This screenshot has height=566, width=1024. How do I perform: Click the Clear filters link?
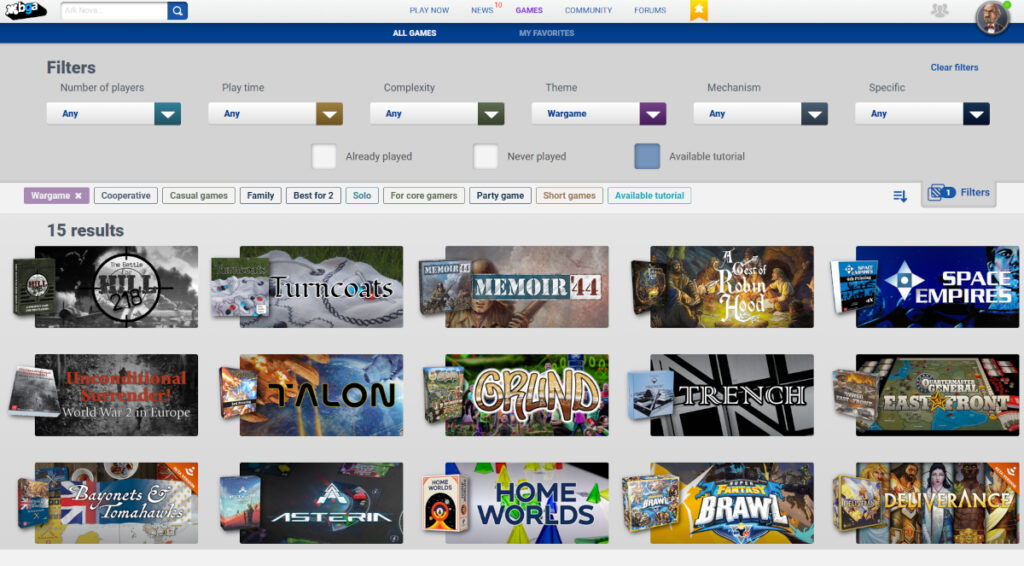[954, 68]
